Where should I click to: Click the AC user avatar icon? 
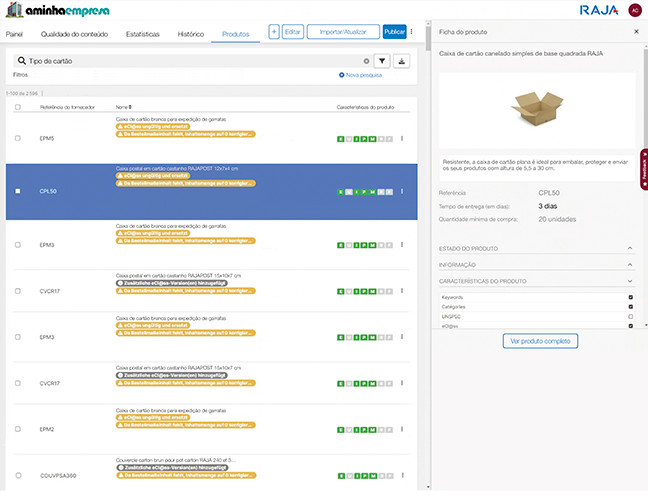tap(635, 10)
